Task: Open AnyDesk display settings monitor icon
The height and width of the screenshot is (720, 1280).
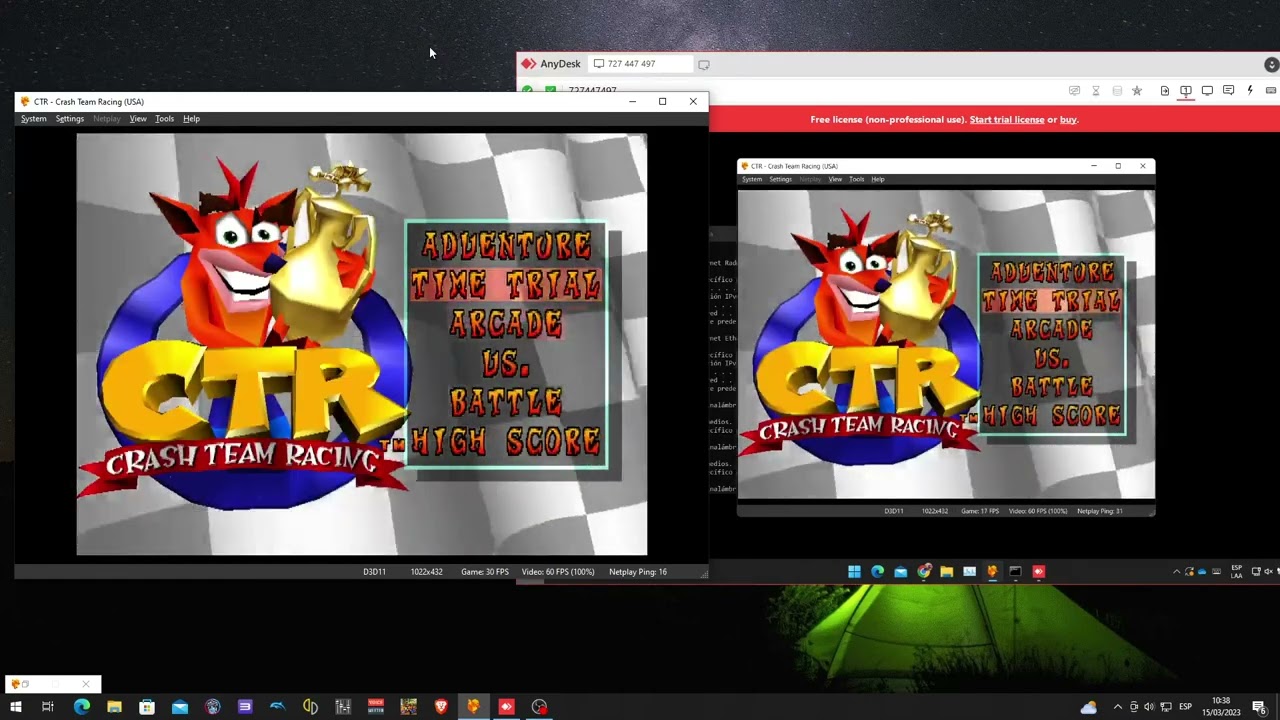Action: coord(1207,91)
